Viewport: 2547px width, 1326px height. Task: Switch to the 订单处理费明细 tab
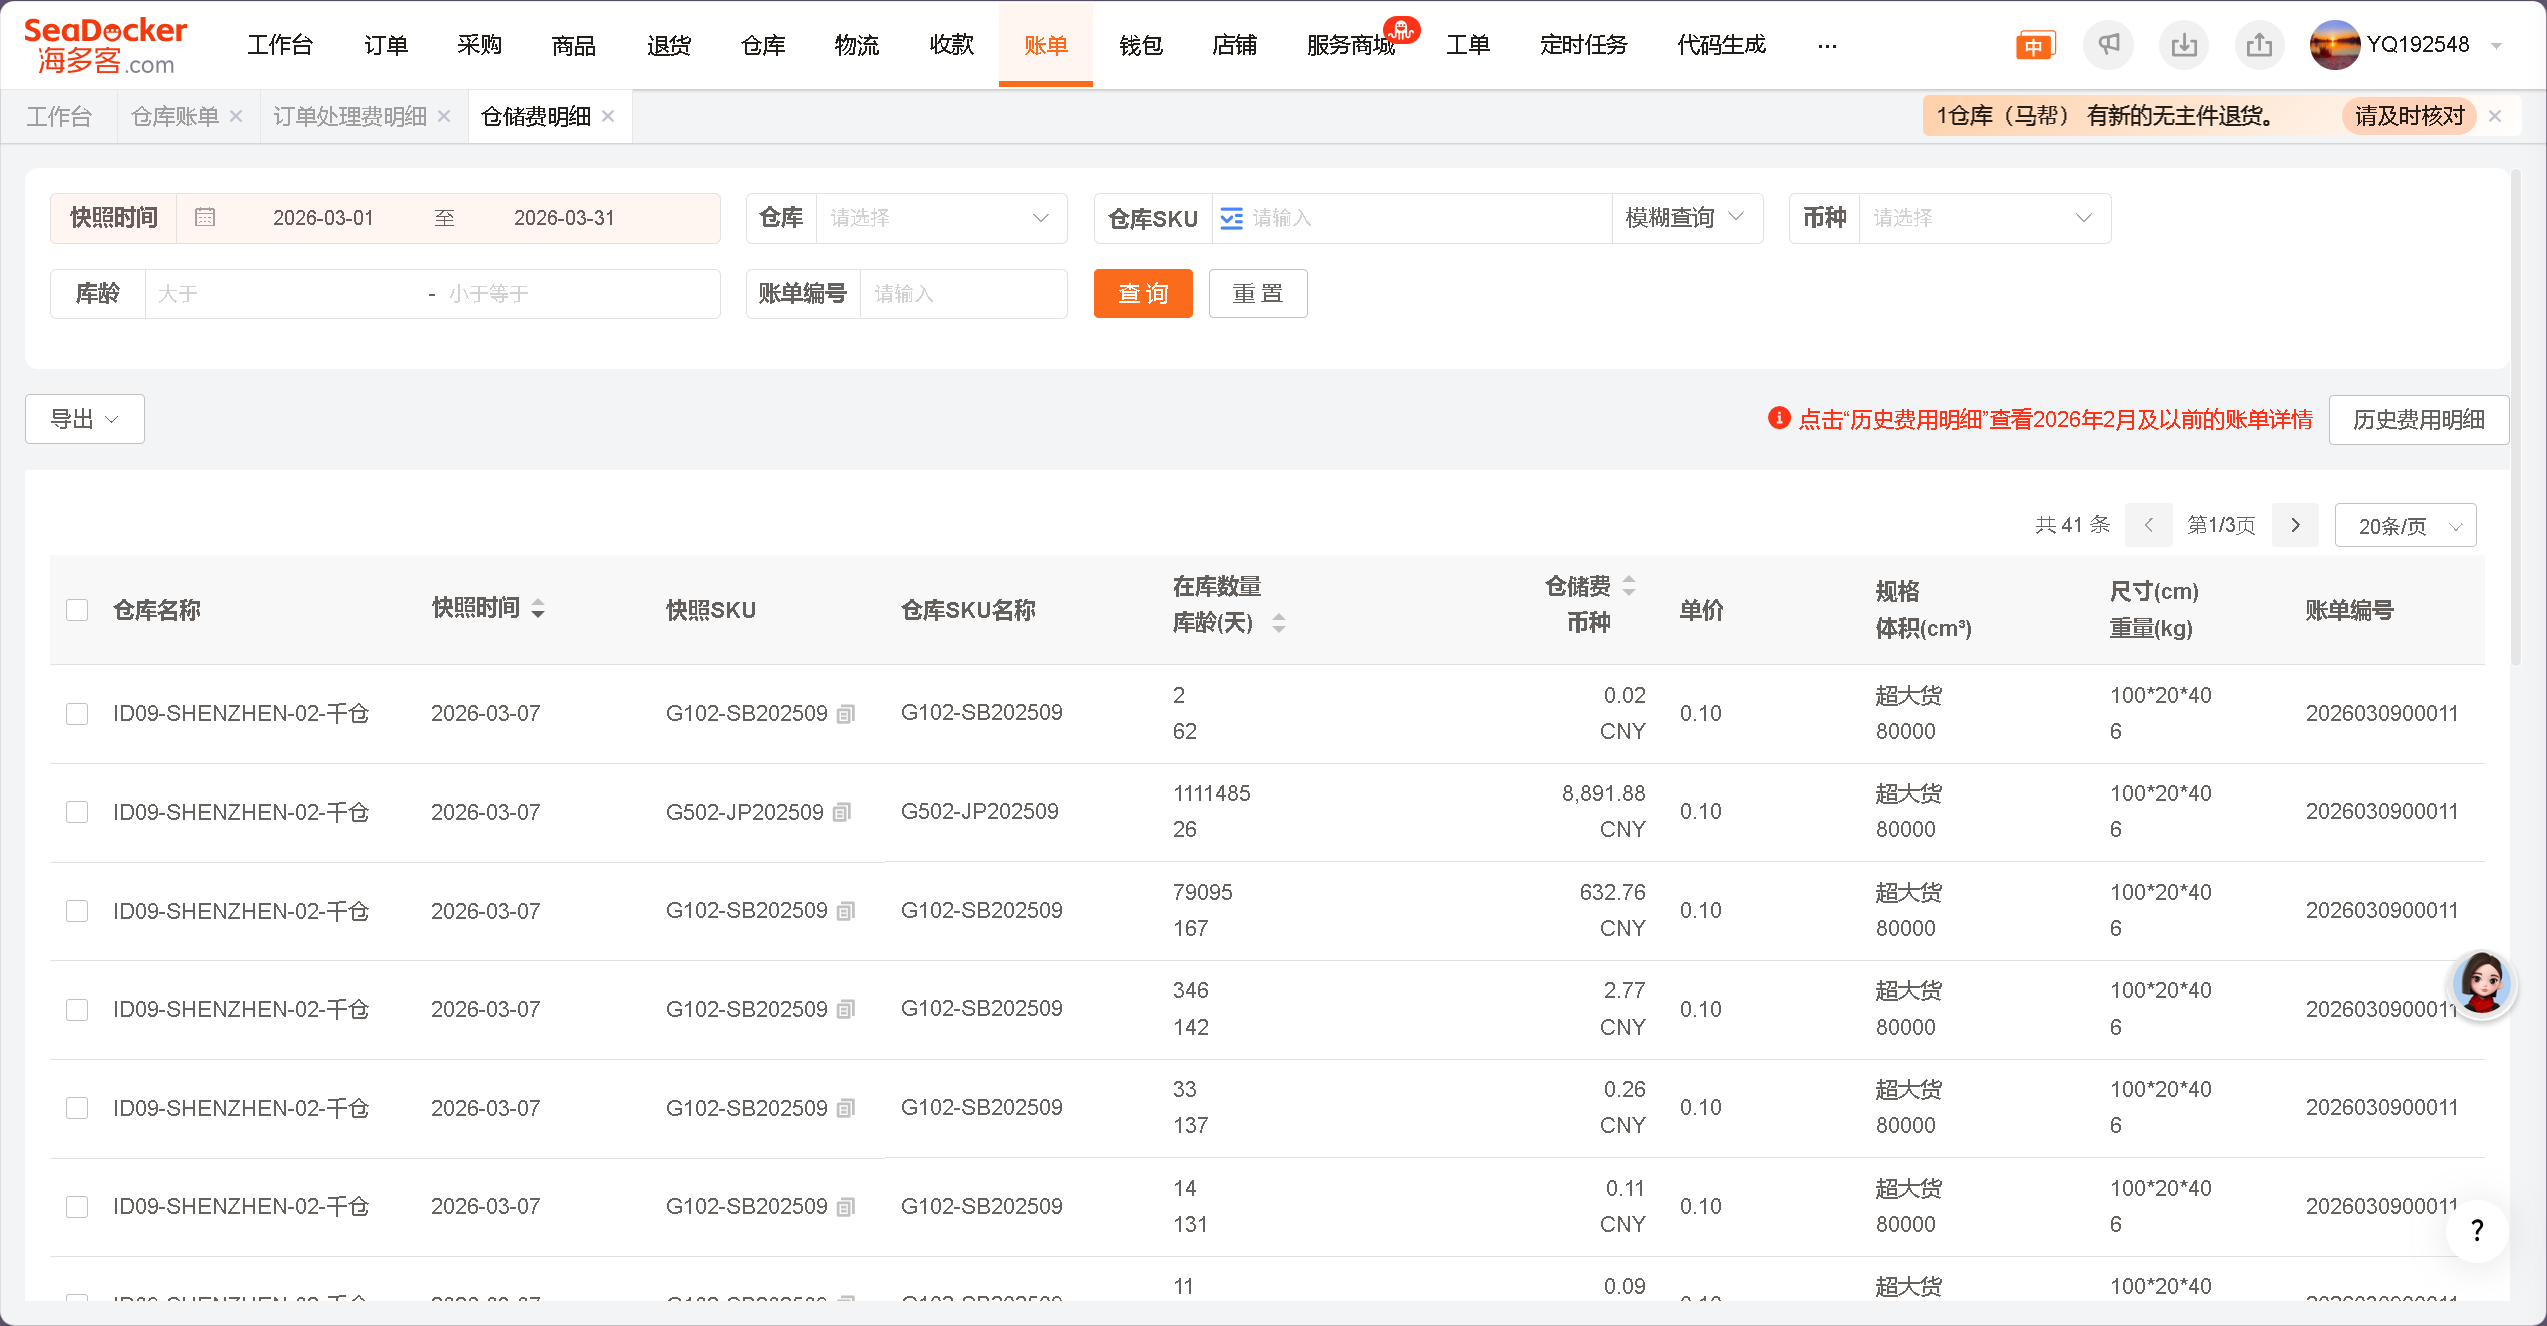click(x=350, y=116)
